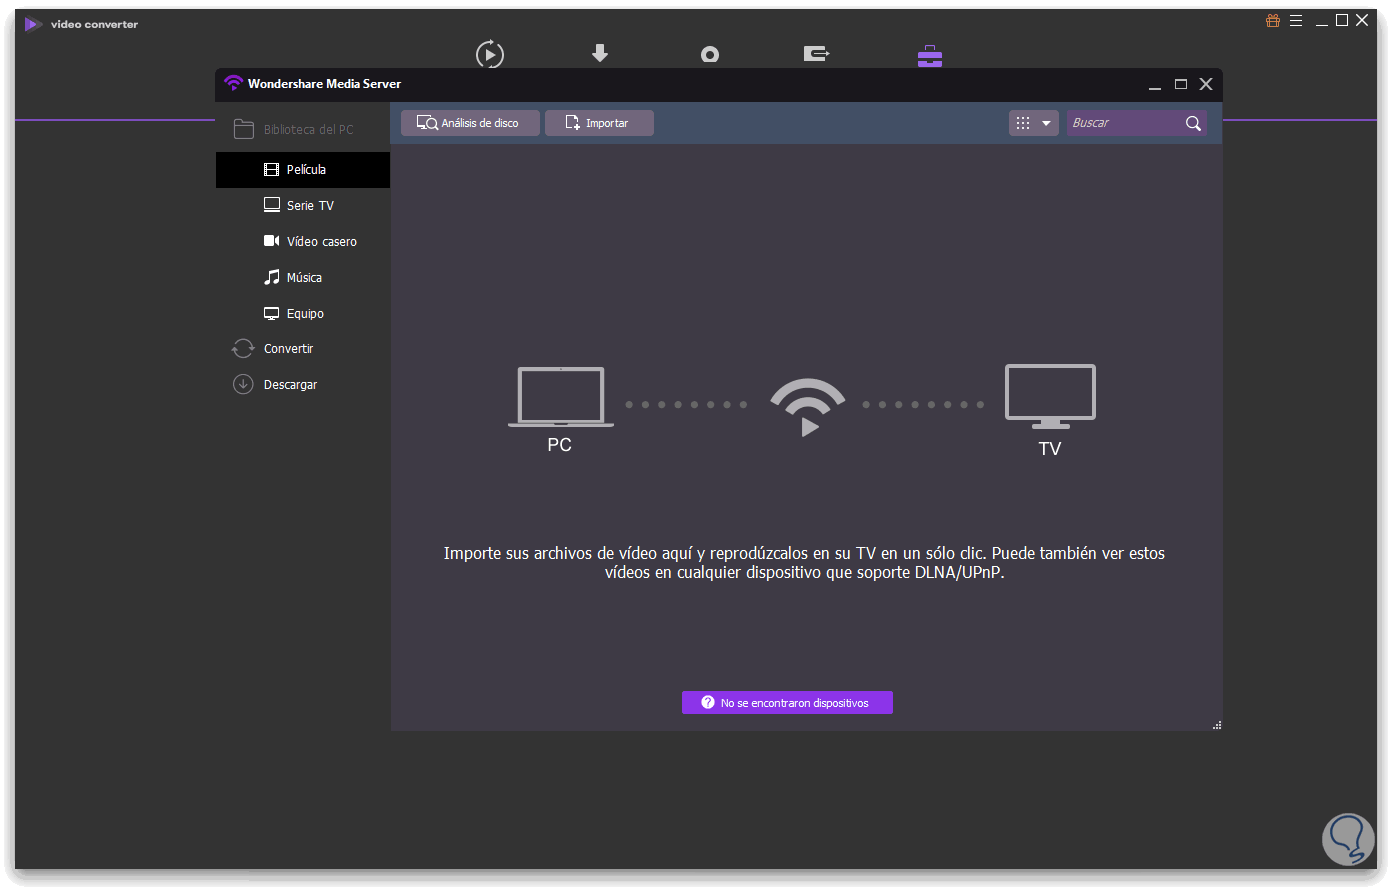Viewport: 1392px width, 892px height.
Task: Select the Película category
Action: (x=303, y=170)
